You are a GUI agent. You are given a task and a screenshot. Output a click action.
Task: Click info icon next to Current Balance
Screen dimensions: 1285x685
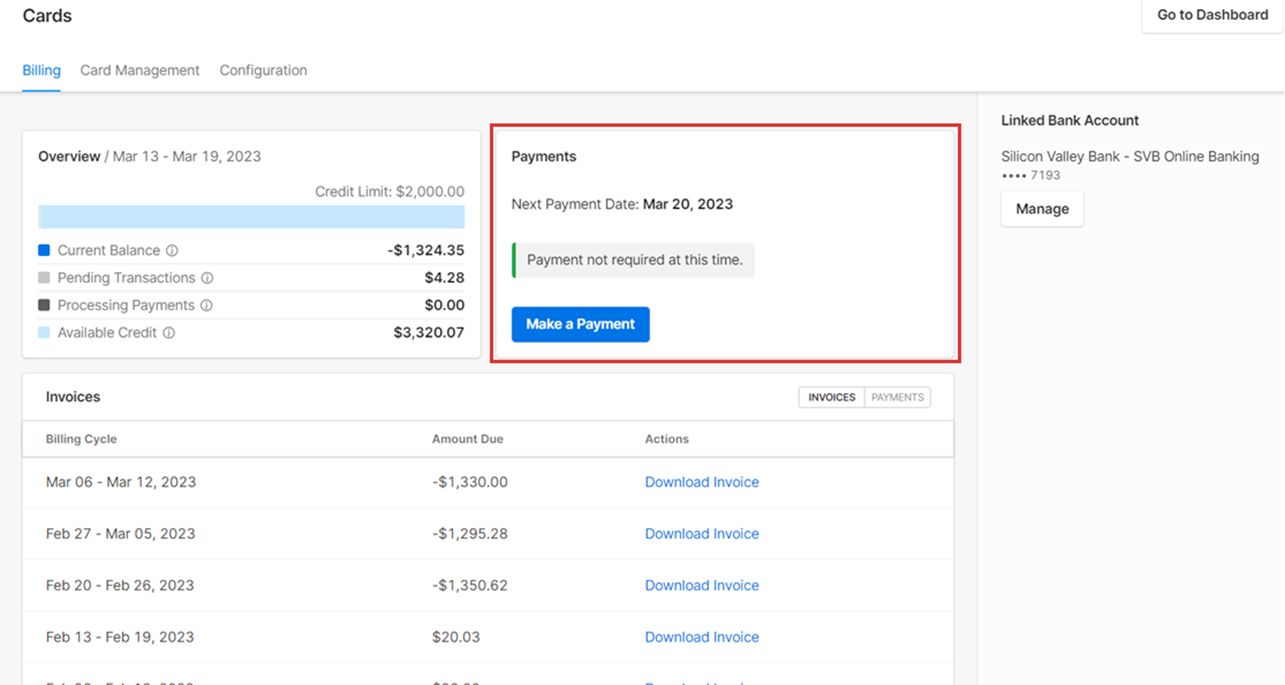[x=172, y=251]
